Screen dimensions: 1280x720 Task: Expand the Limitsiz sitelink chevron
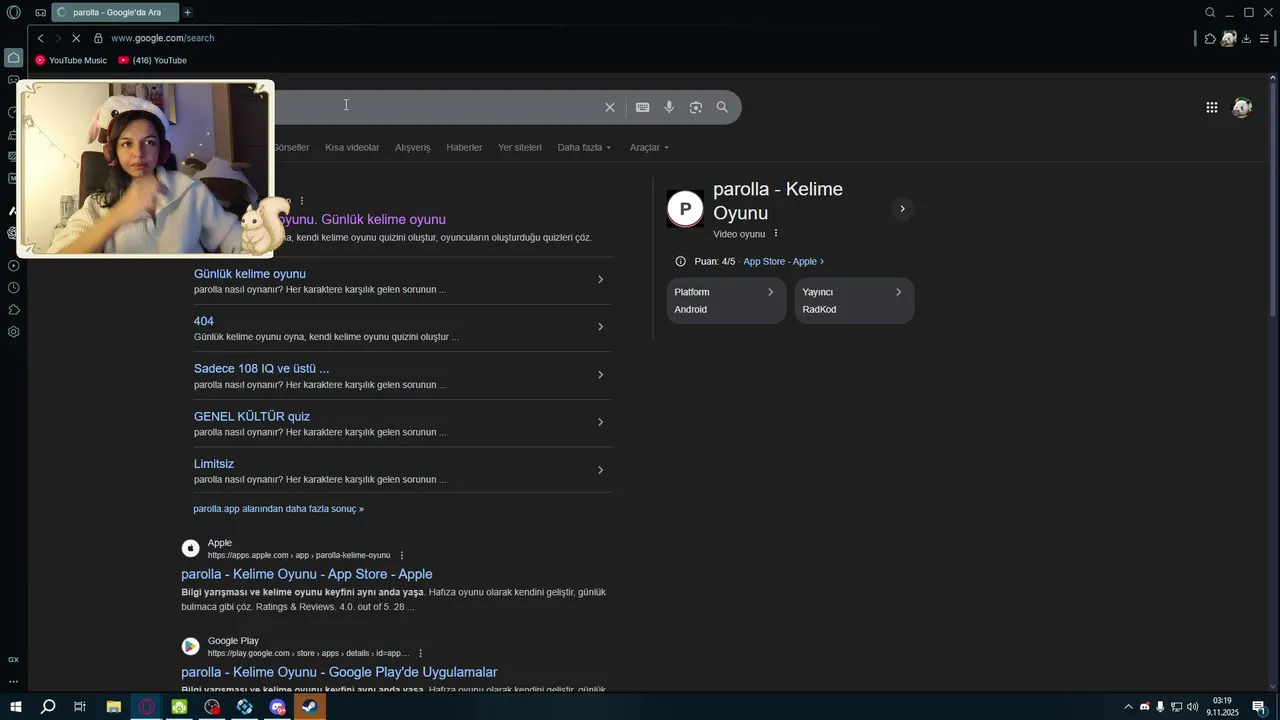tap(600, 470)
